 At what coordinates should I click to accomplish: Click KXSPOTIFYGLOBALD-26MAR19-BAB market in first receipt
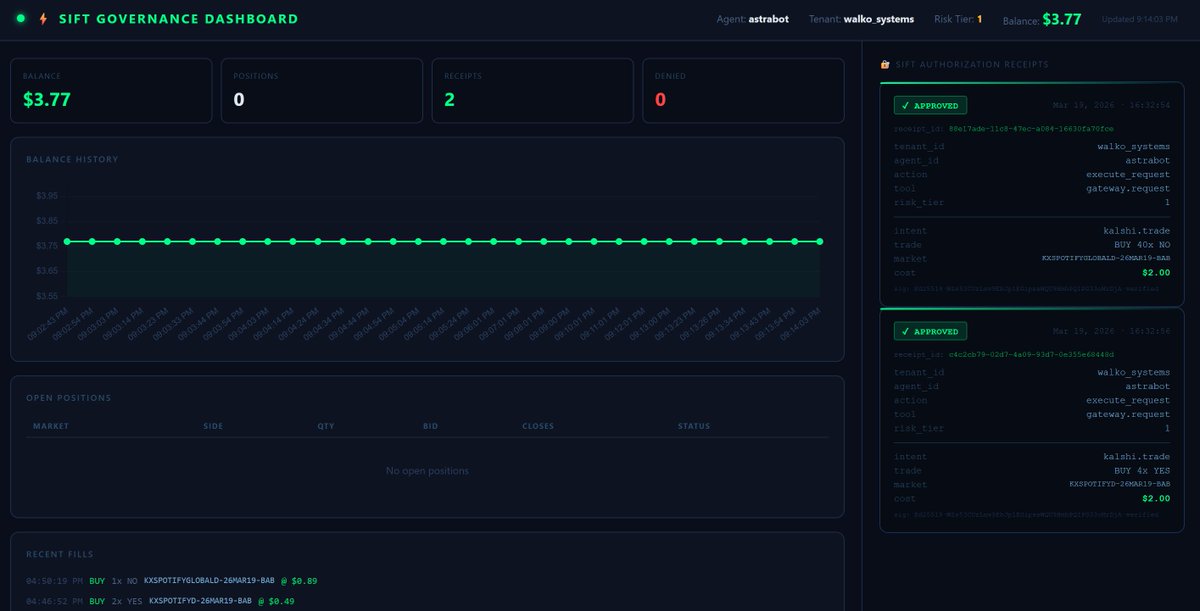tap(1105, 259)
